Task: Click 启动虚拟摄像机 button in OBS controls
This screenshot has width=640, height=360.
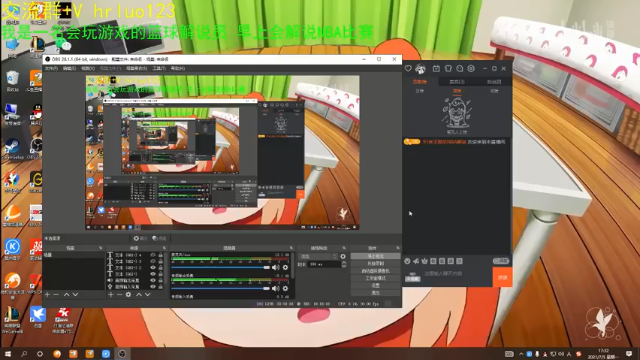Action: (375, 271)
